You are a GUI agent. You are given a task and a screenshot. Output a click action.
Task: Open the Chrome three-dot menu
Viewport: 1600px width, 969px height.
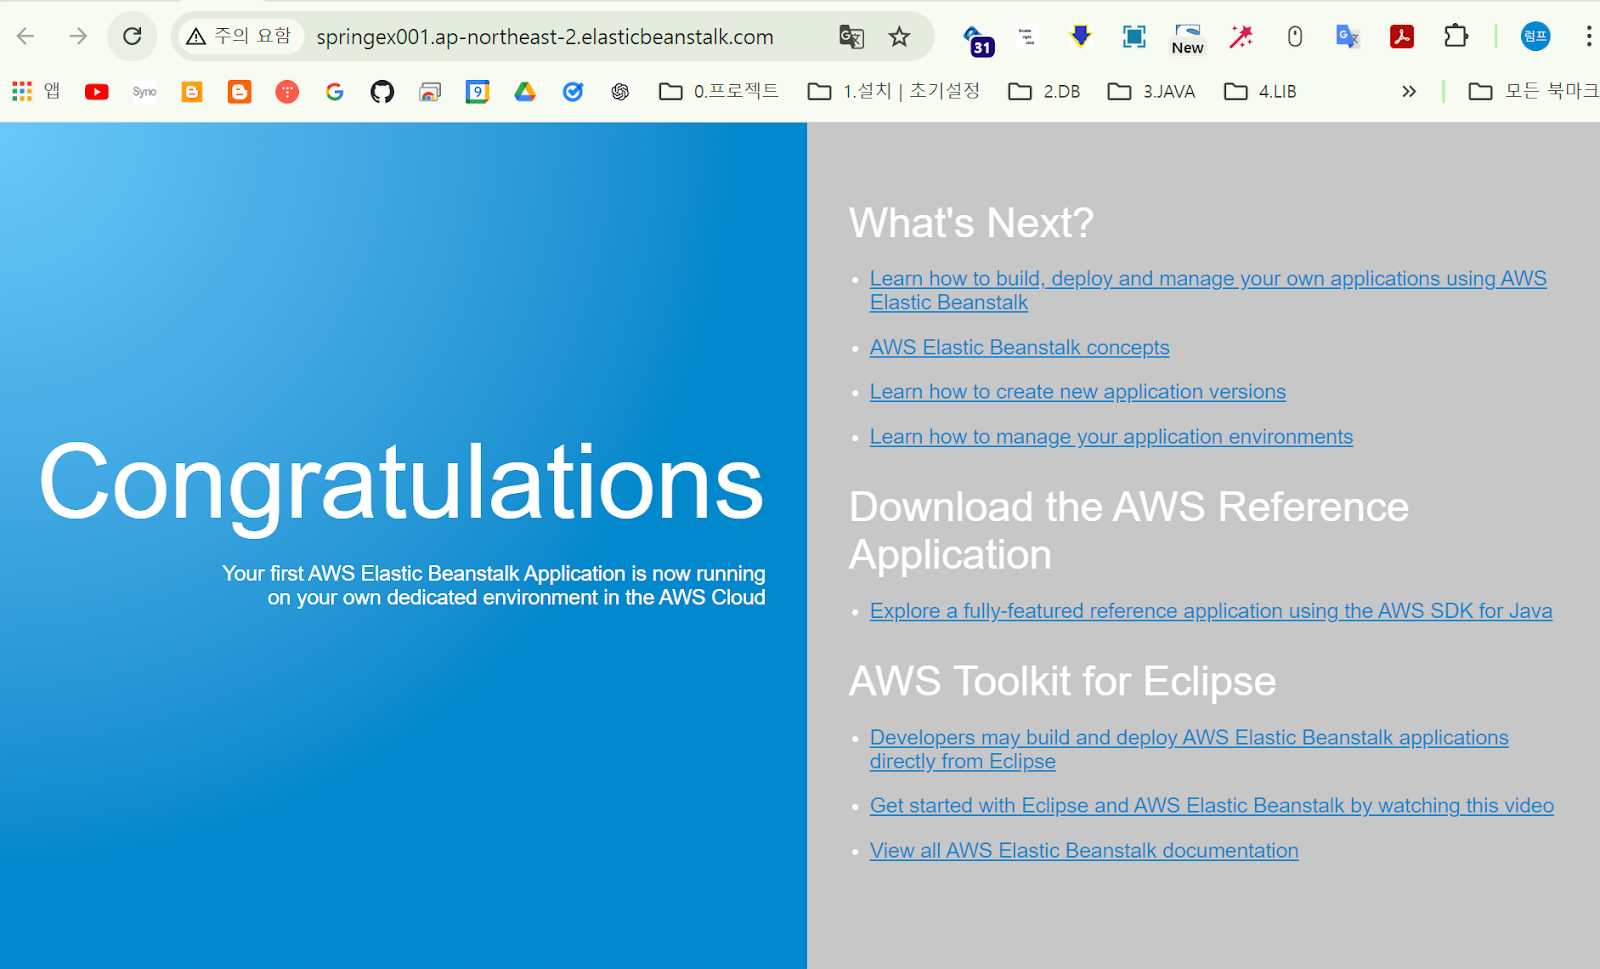pyautogui.click(x=1588, y=37)
